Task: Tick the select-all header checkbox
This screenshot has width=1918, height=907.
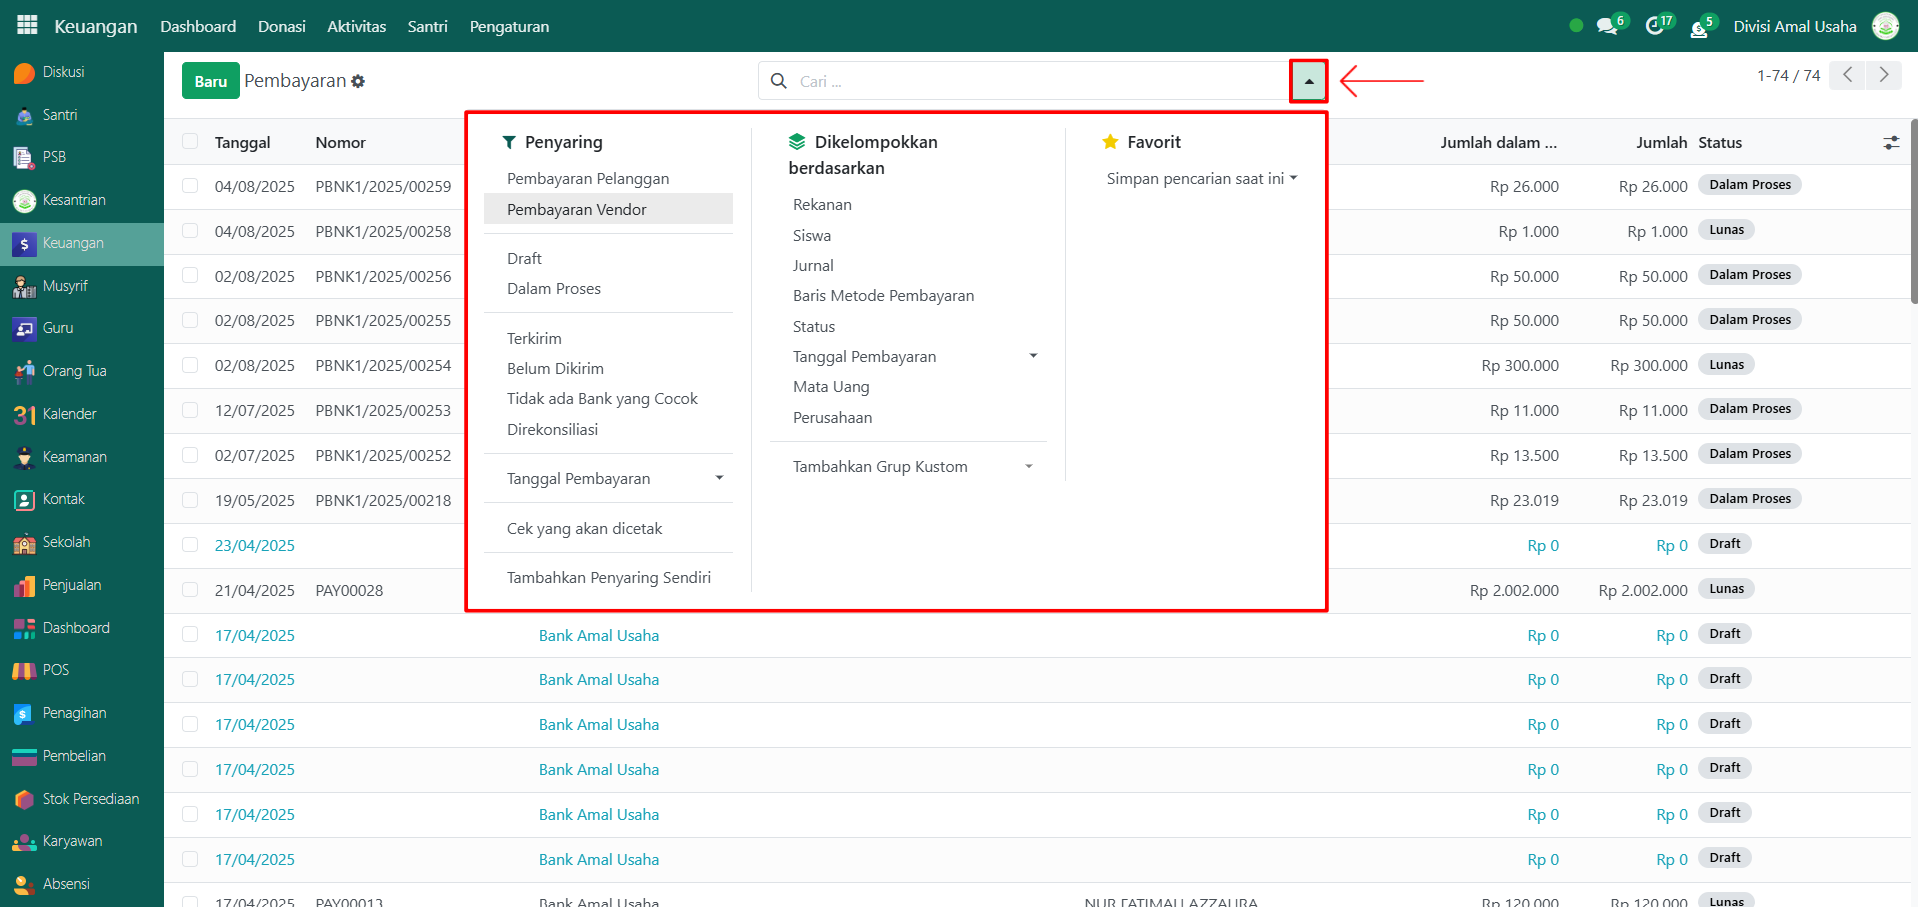Action: click(x=190, y=142)
